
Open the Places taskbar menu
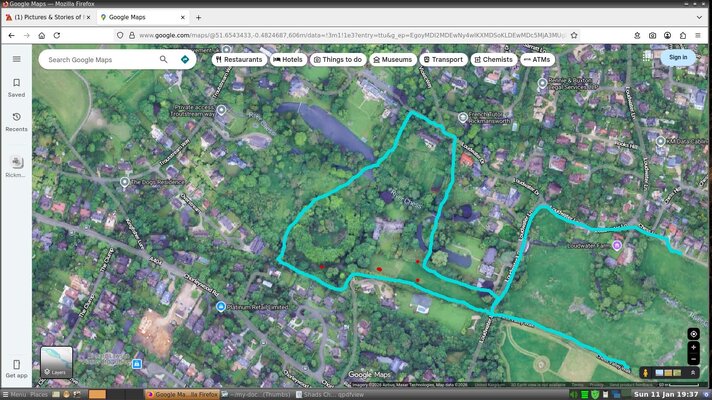[x=39, y=395]
